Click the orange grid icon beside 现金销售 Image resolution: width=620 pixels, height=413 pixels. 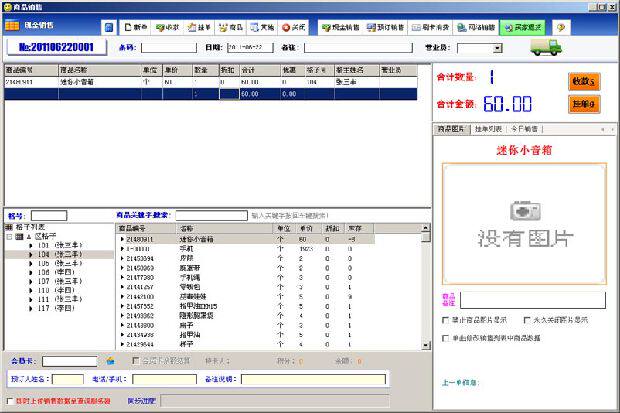click(x=12, y=25)
